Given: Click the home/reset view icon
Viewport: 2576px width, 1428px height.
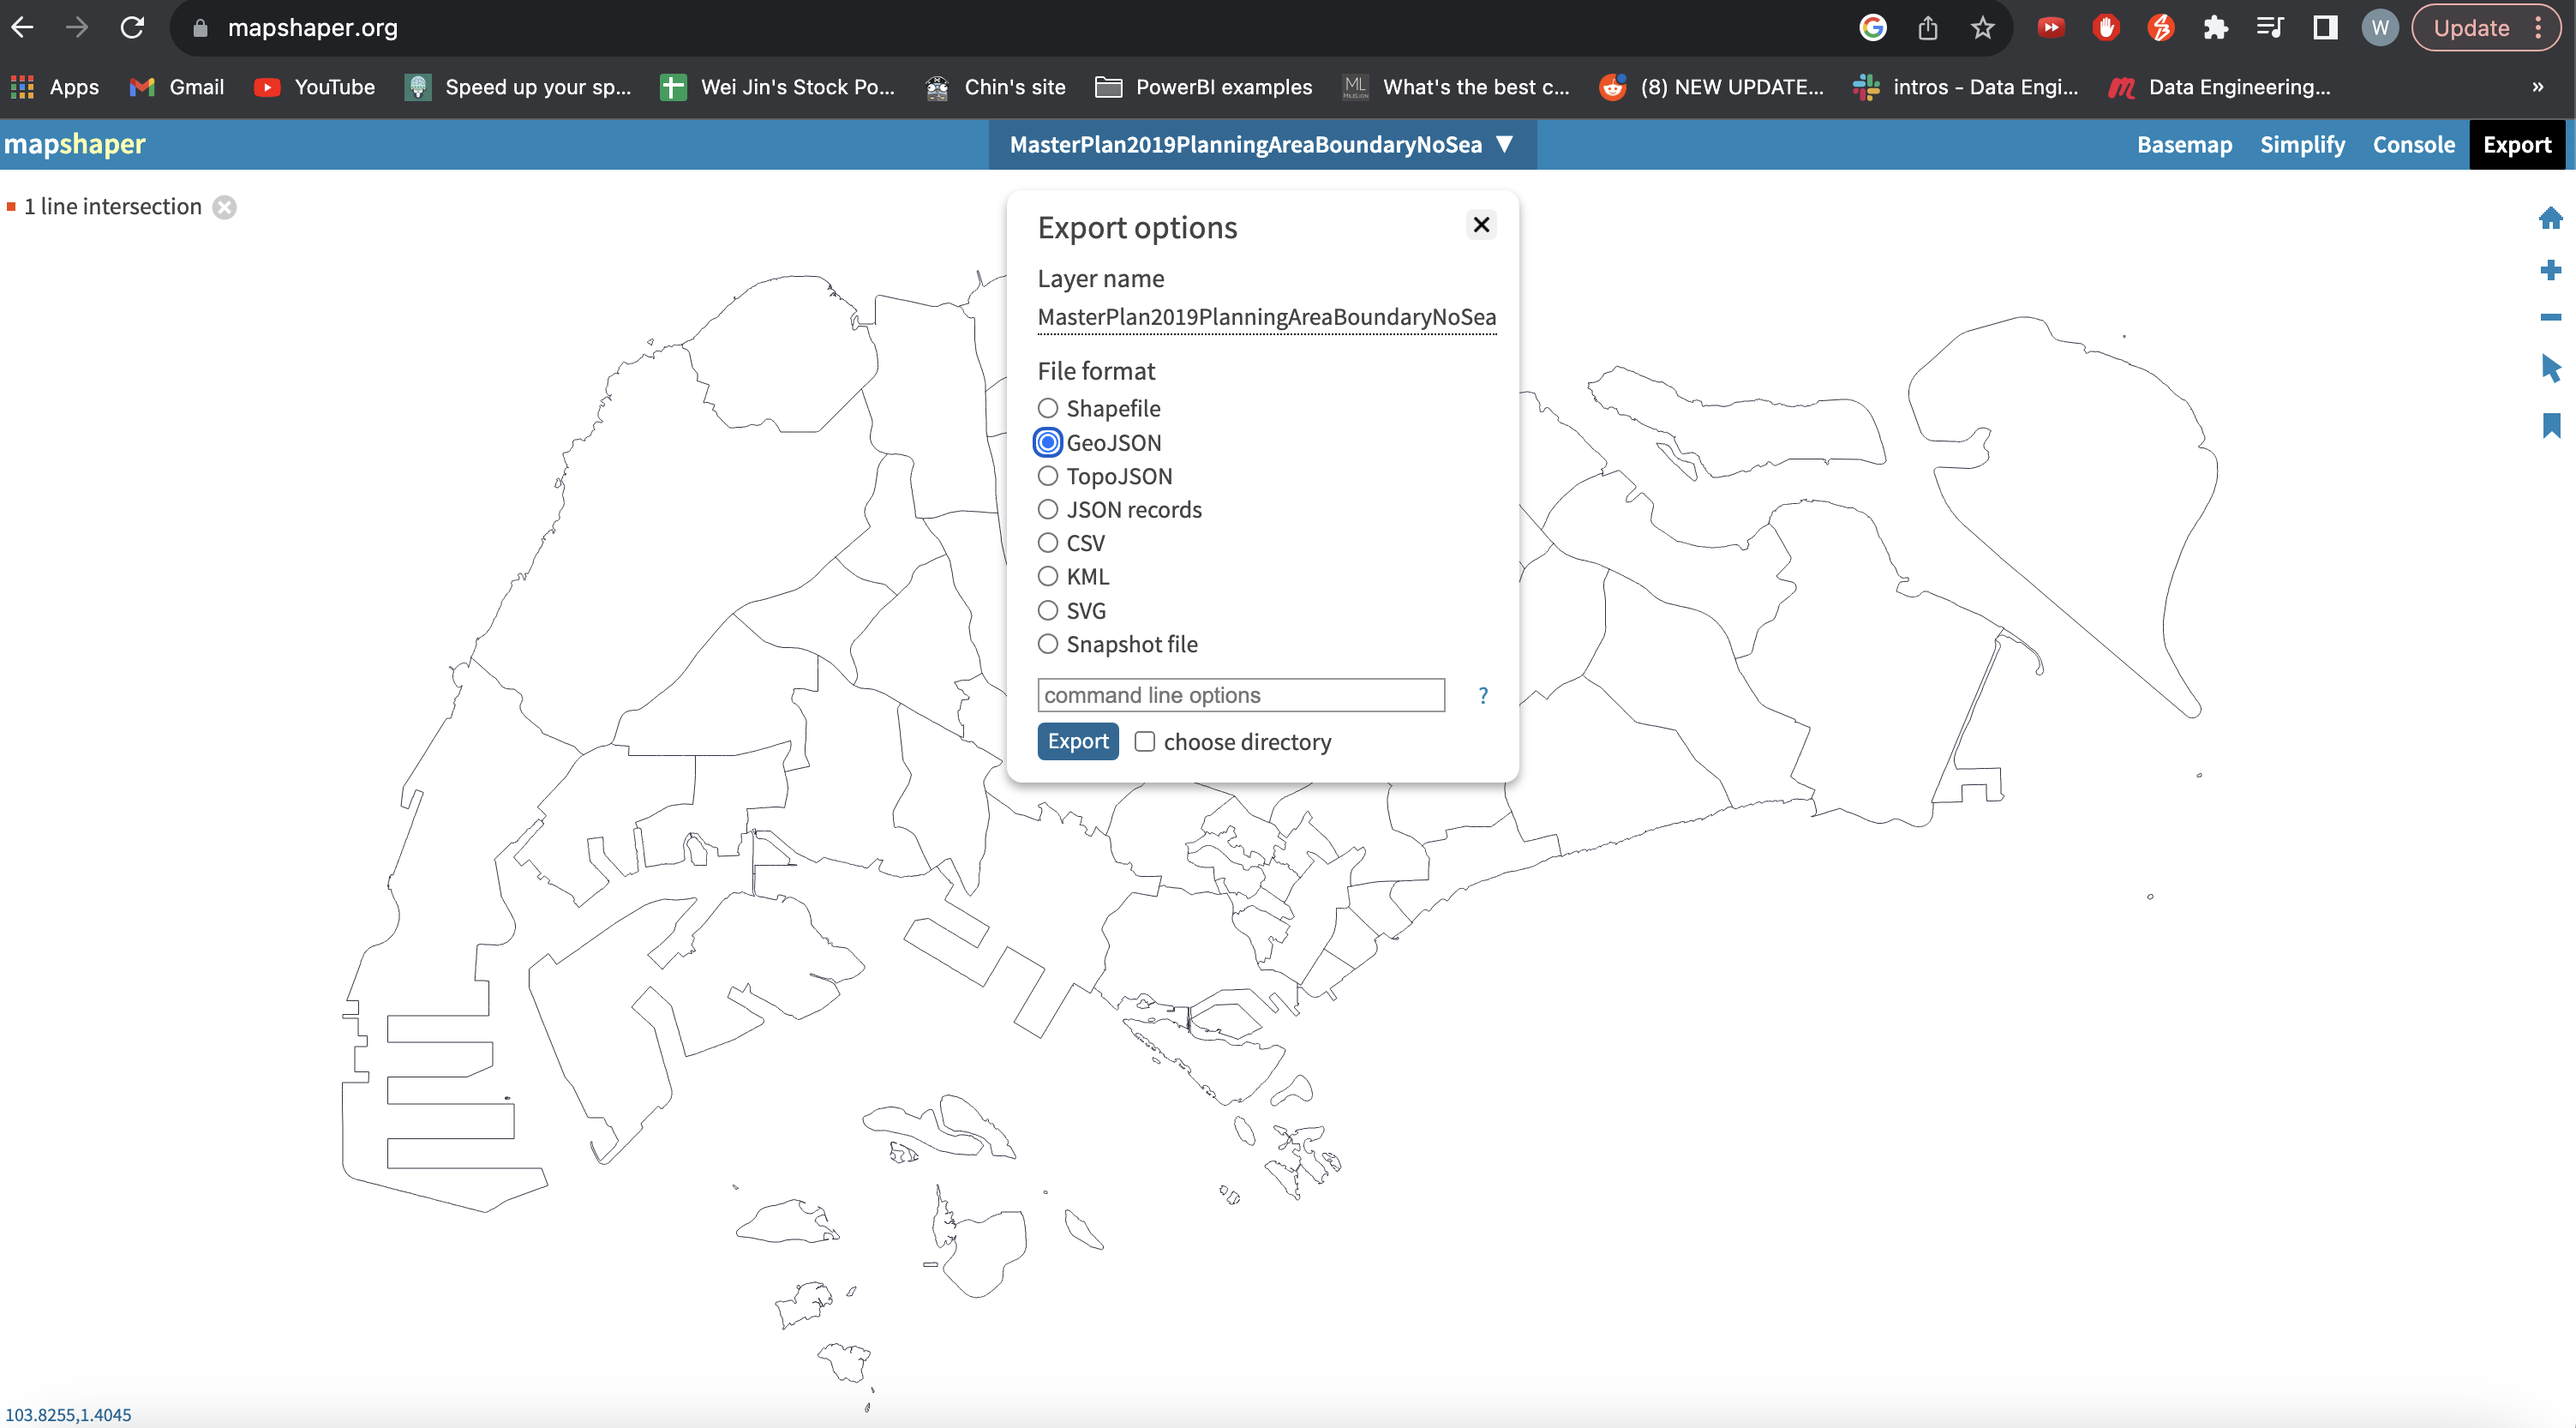Looking at the screenshot, I should pyautogui.click(x=2548, y=216).
